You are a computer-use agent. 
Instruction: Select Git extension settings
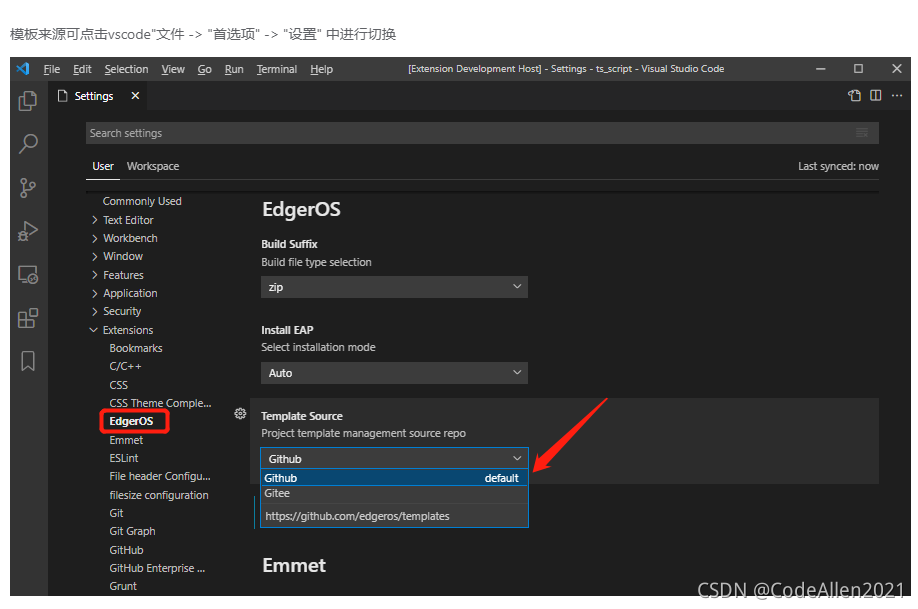click(x=116, y=514)
